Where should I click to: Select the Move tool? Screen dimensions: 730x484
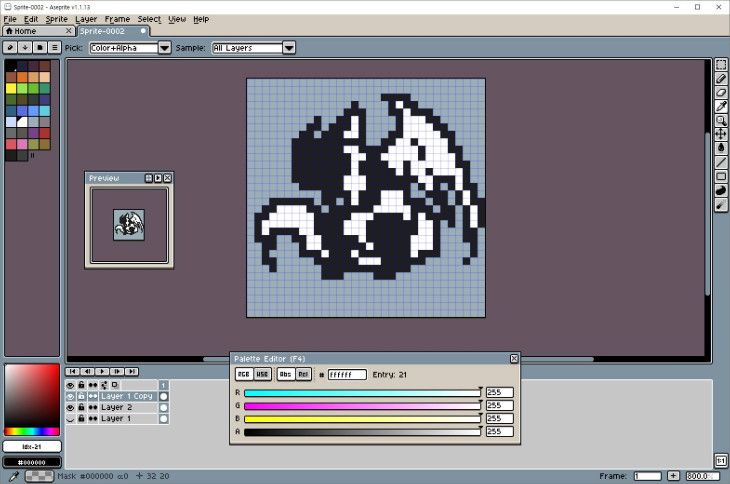[721, 134]
